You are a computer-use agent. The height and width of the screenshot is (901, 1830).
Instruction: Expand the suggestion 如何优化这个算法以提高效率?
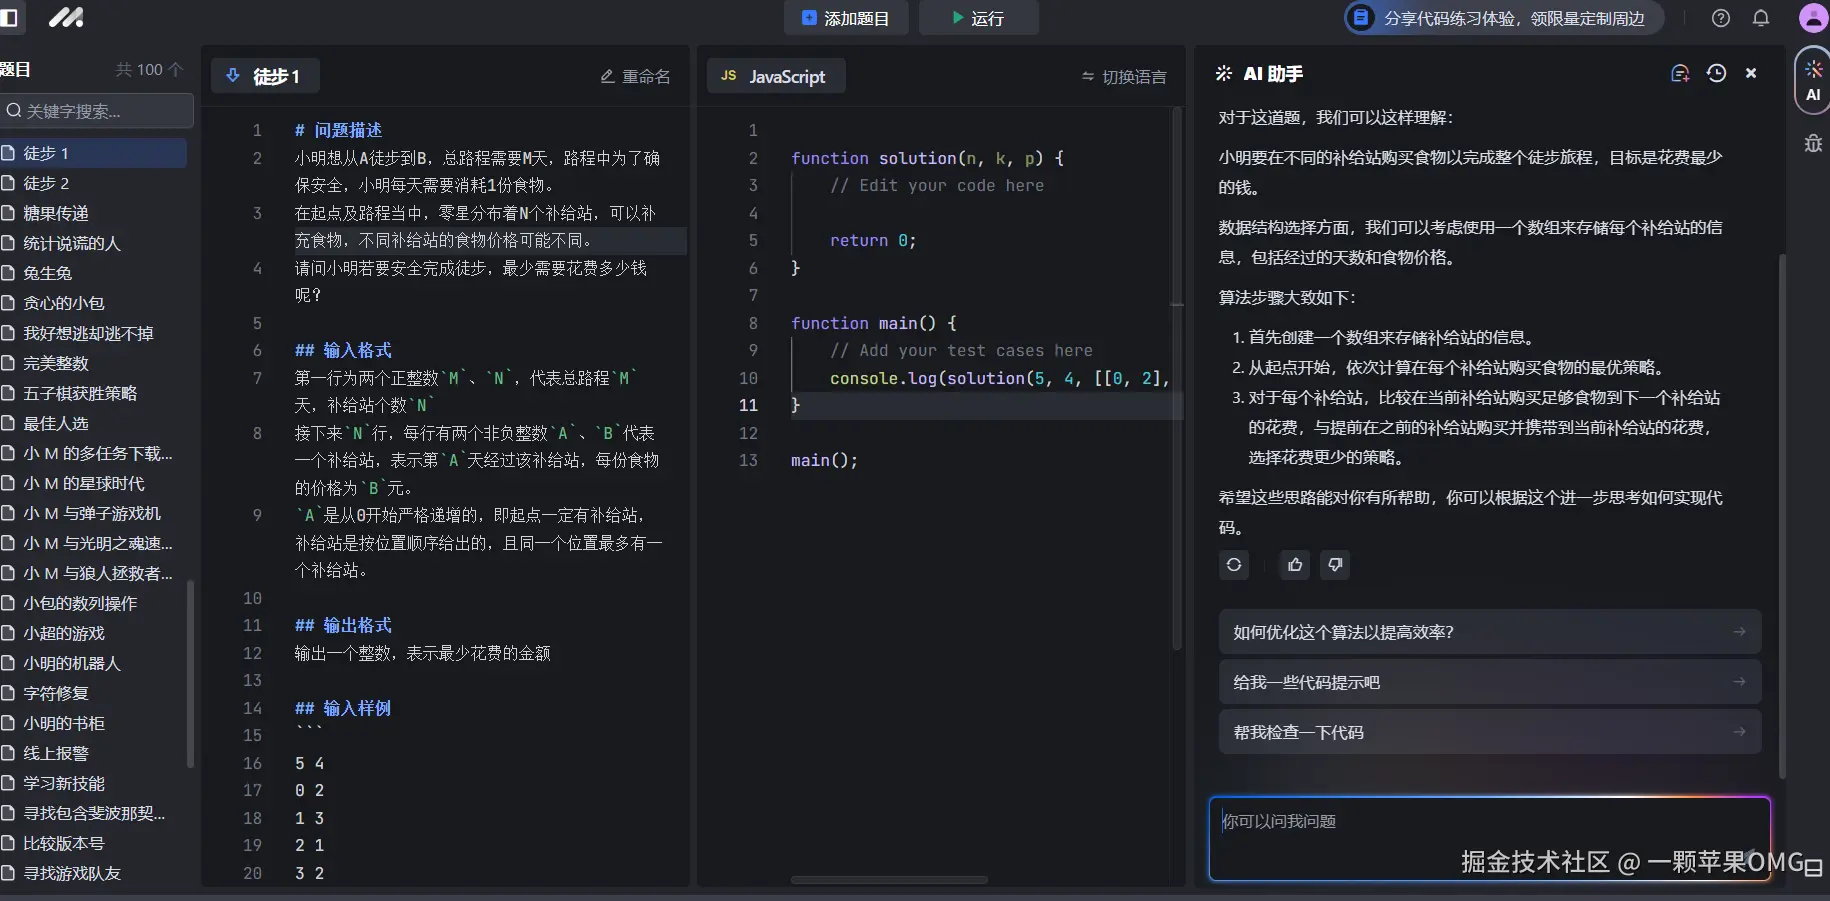pos(1487,631)
